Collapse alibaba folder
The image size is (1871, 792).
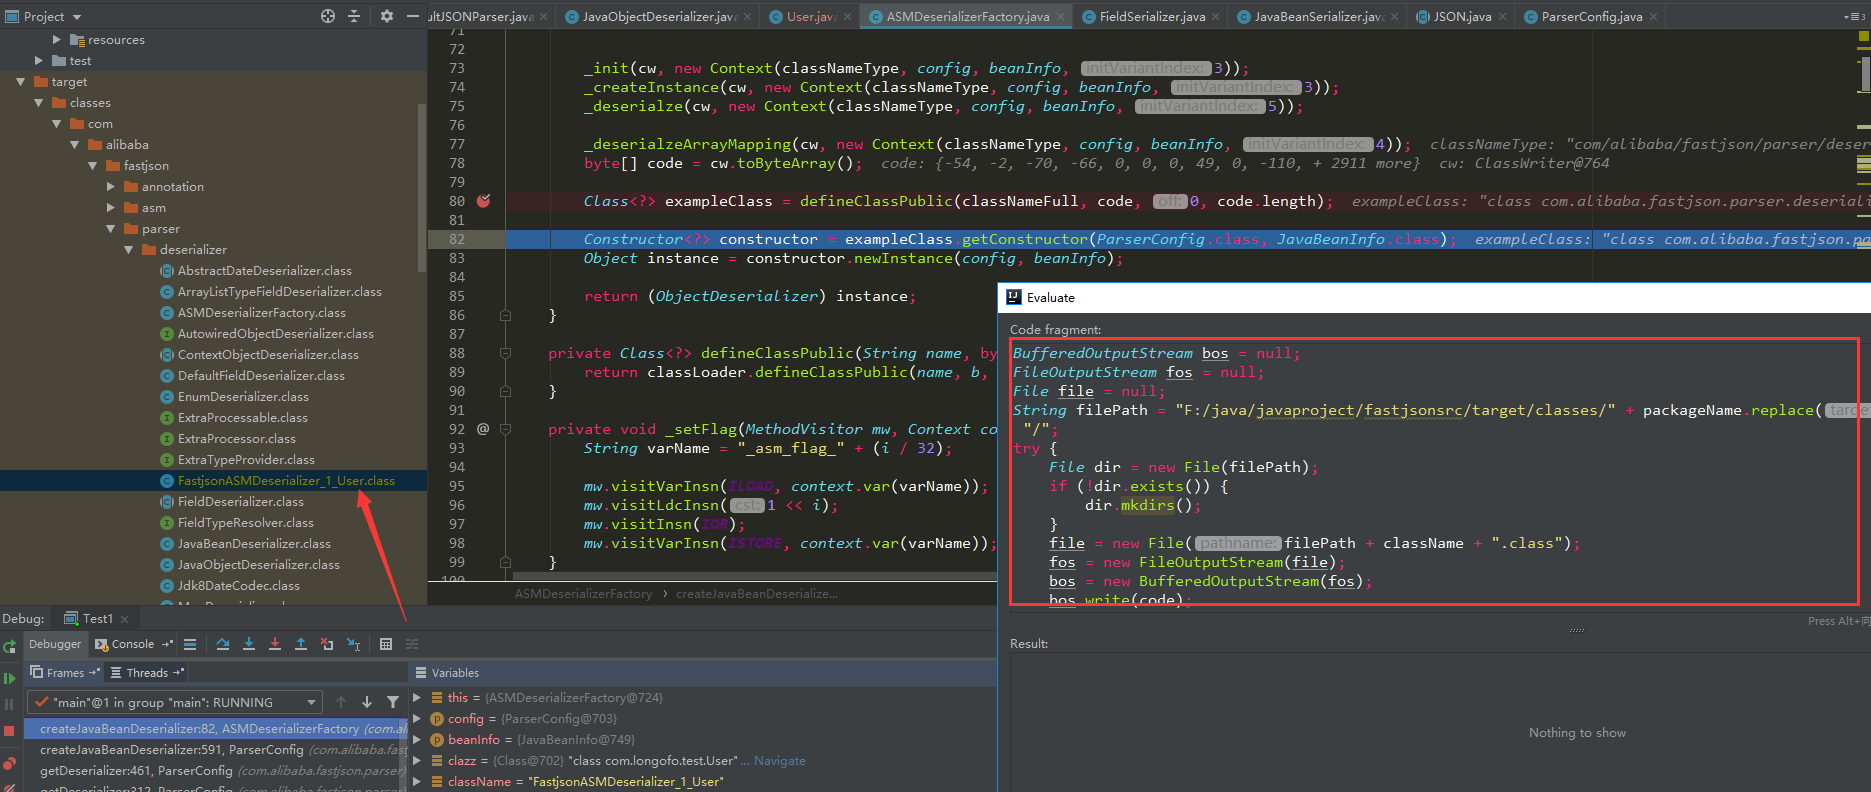(x=75, y=145)
